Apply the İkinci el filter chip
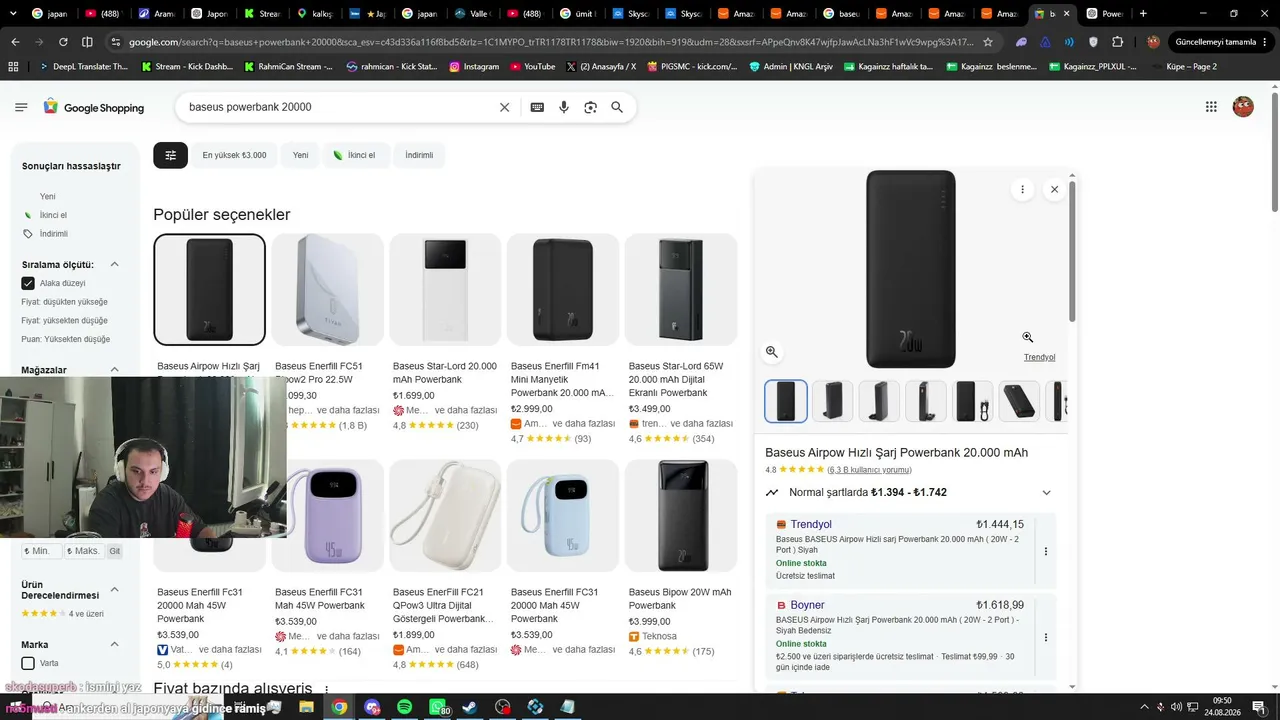Image resolution: width=1280 pixels, height=720 pixels. point(354,155)
